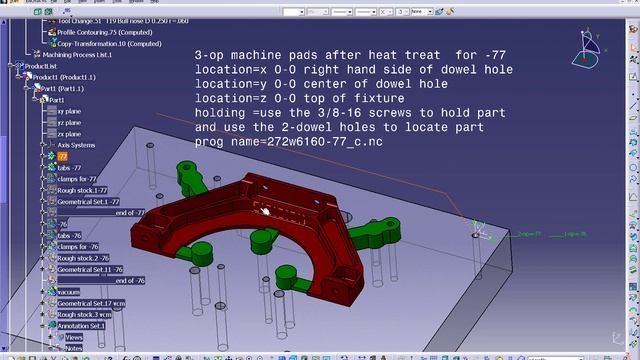The width and height of the screenshot is (640, 360).
Task: Click painter icon right of None dropdown
Action: point(439,12)
